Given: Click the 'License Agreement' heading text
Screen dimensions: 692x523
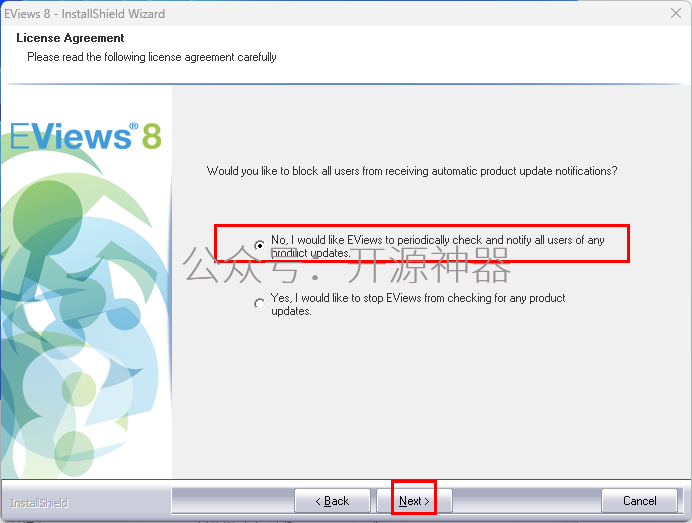Looking at the screenshot, I should coord(70,38).
